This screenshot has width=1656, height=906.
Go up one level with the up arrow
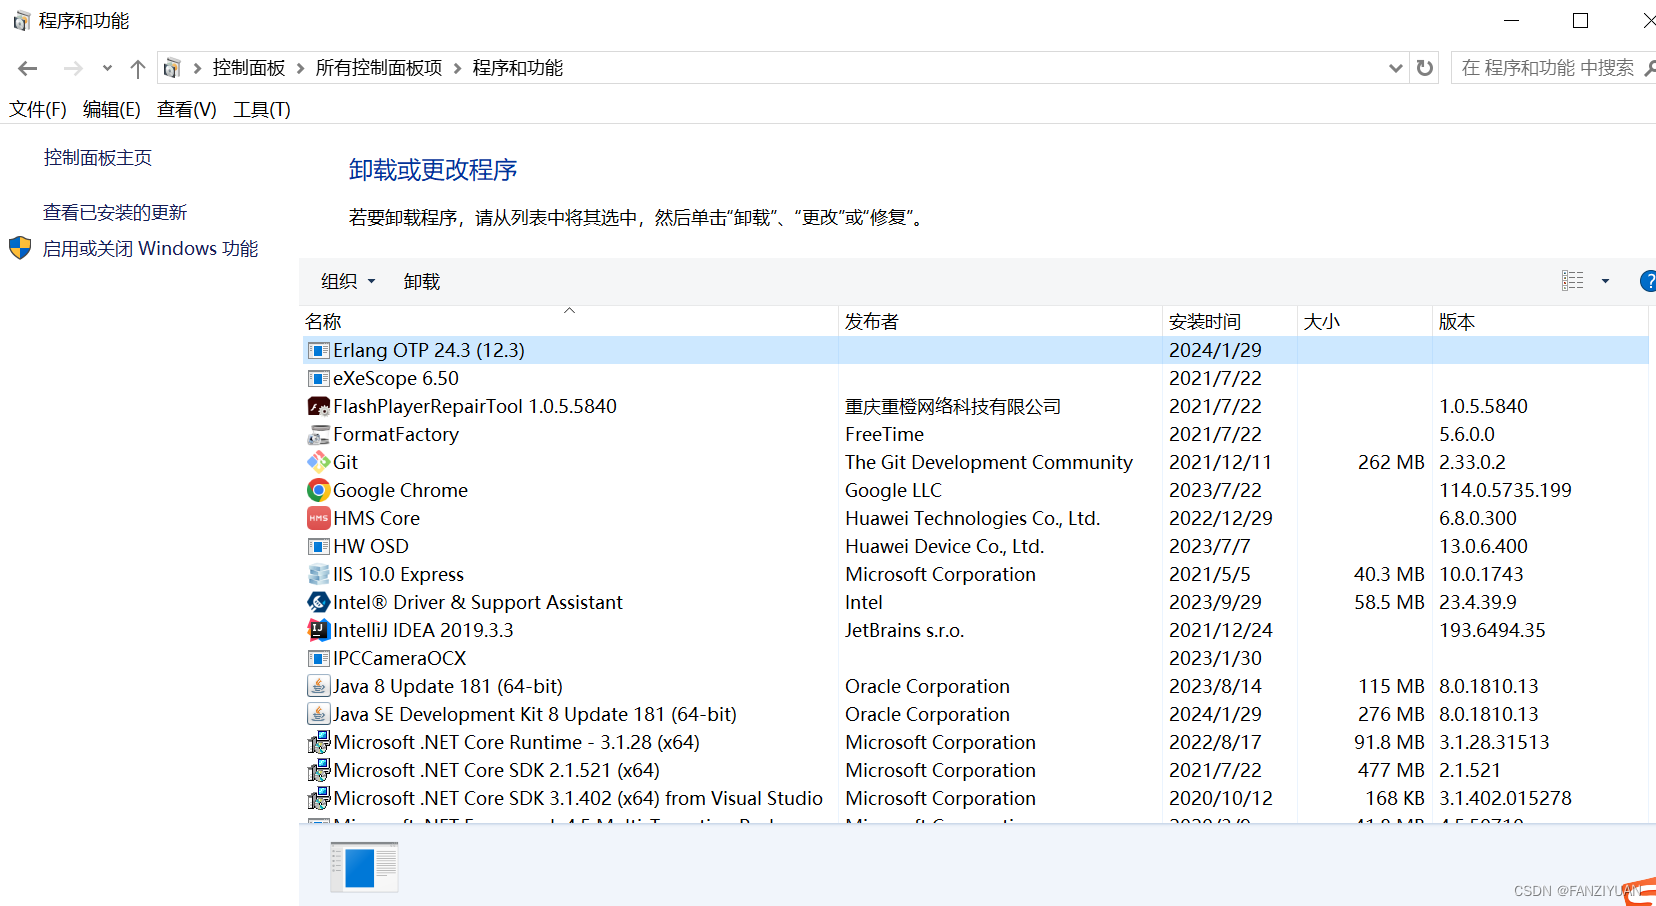pos(138,68)
